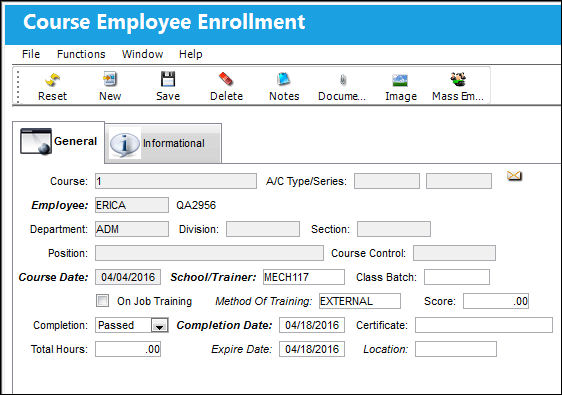
Task: Switch to the General tab
Action: click(59, 142)
